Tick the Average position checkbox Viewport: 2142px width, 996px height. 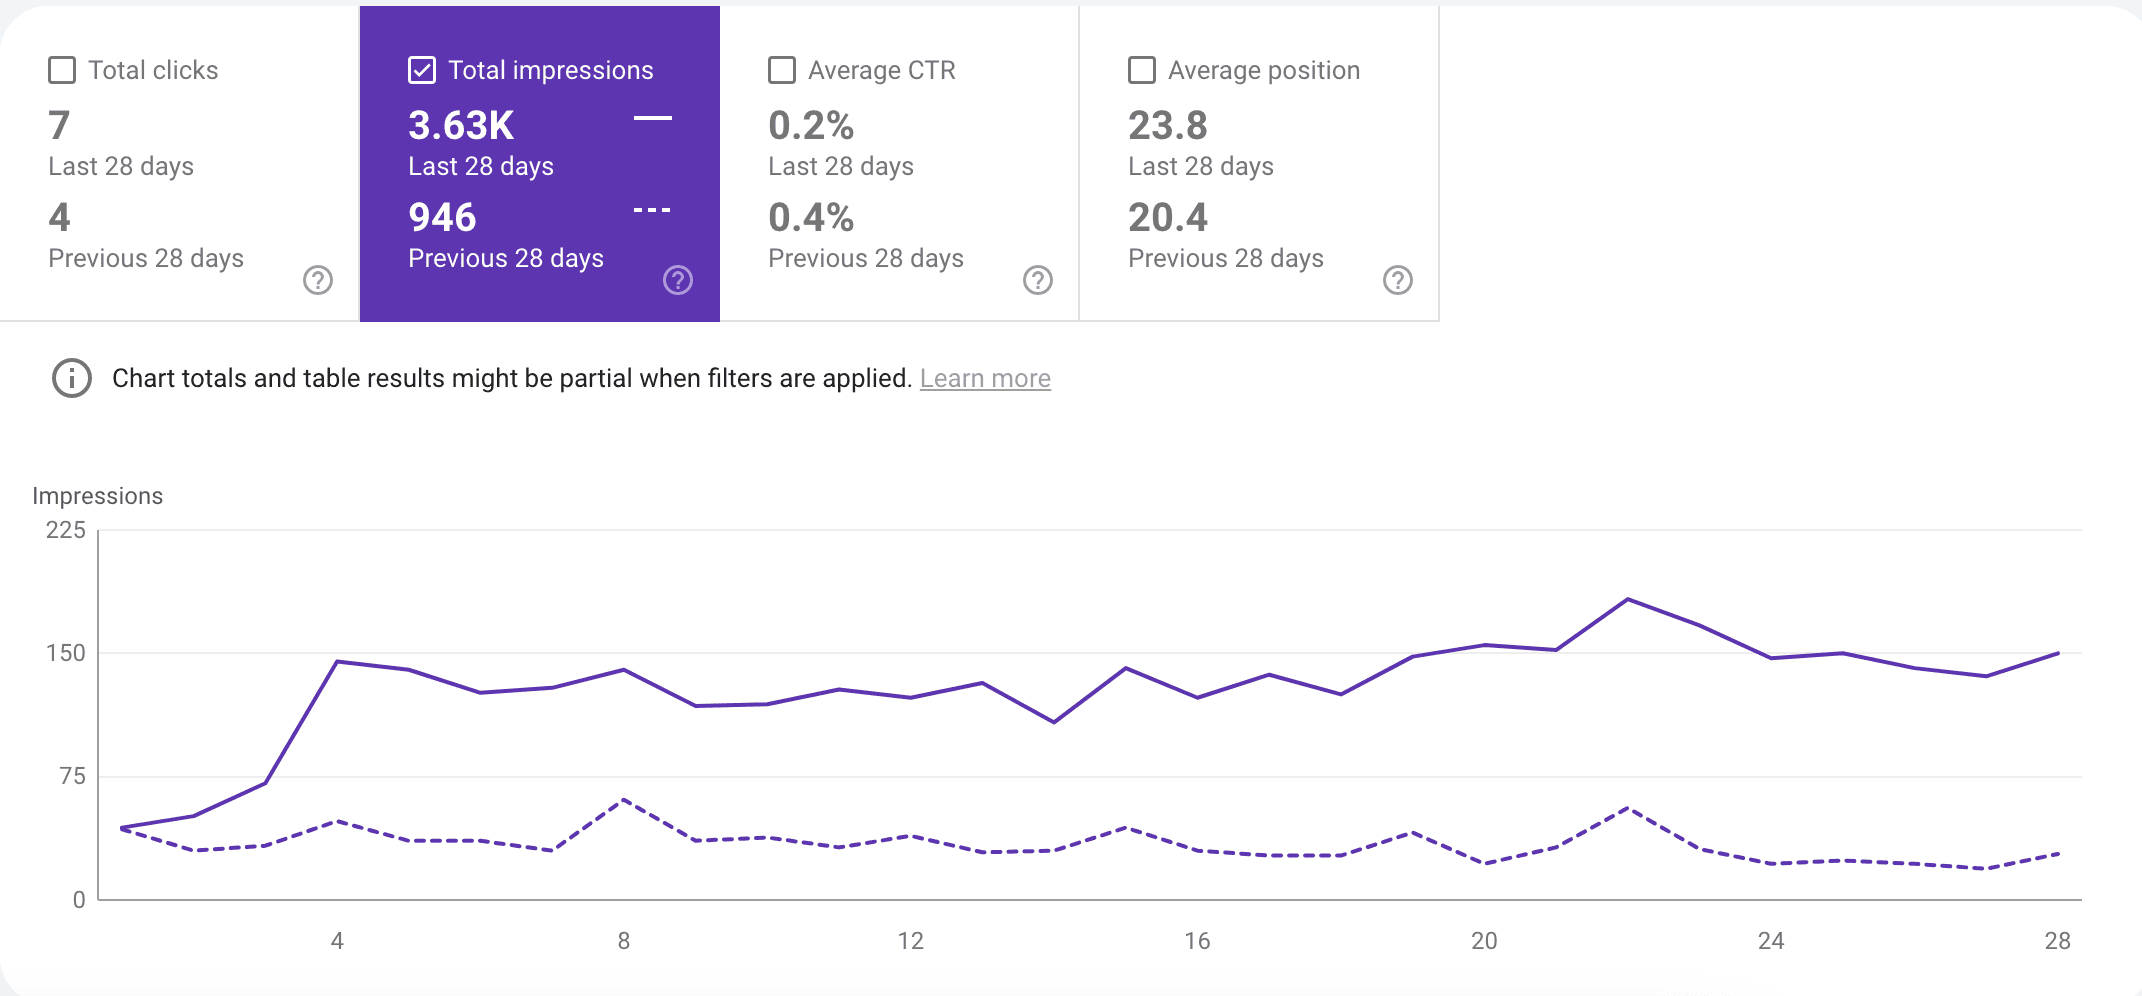[x=1142, y=70]
